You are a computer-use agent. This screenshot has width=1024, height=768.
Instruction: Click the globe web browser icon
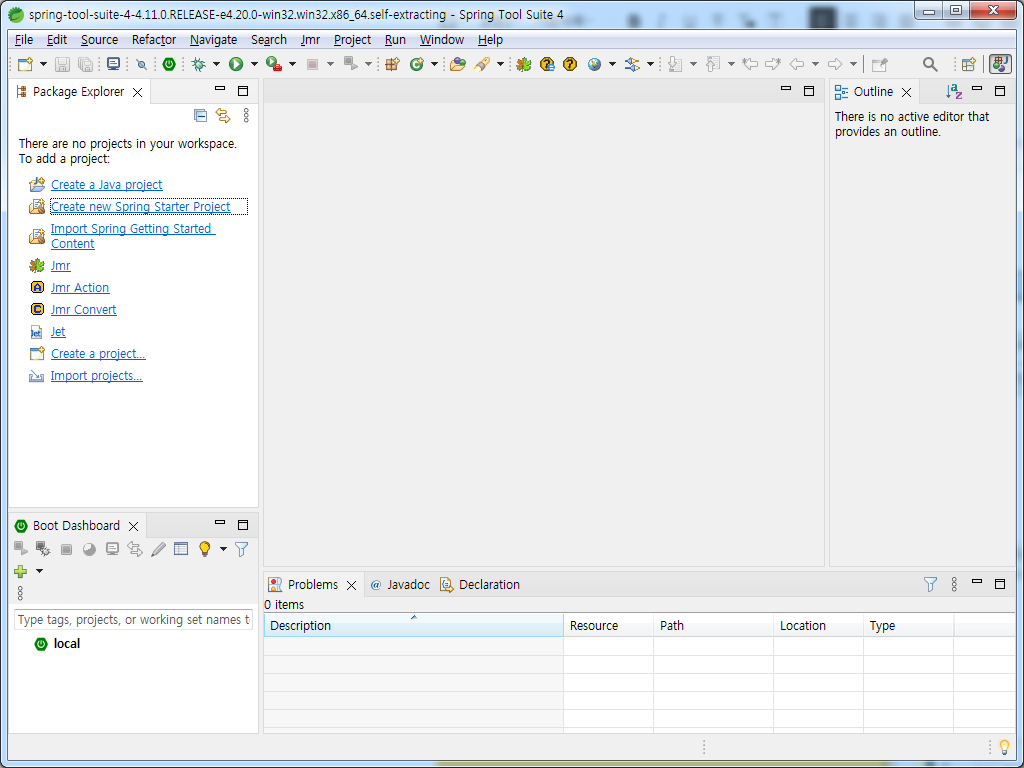pyautogui.click(x=594, y=64)
